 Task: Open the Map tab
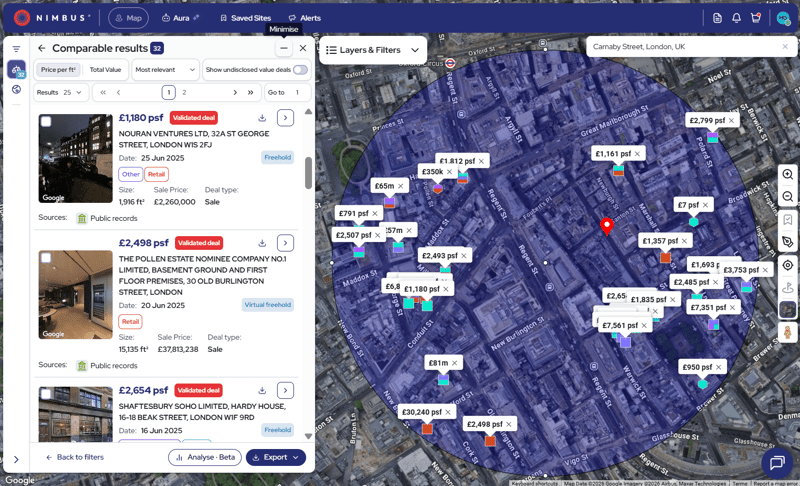point(128,18)
